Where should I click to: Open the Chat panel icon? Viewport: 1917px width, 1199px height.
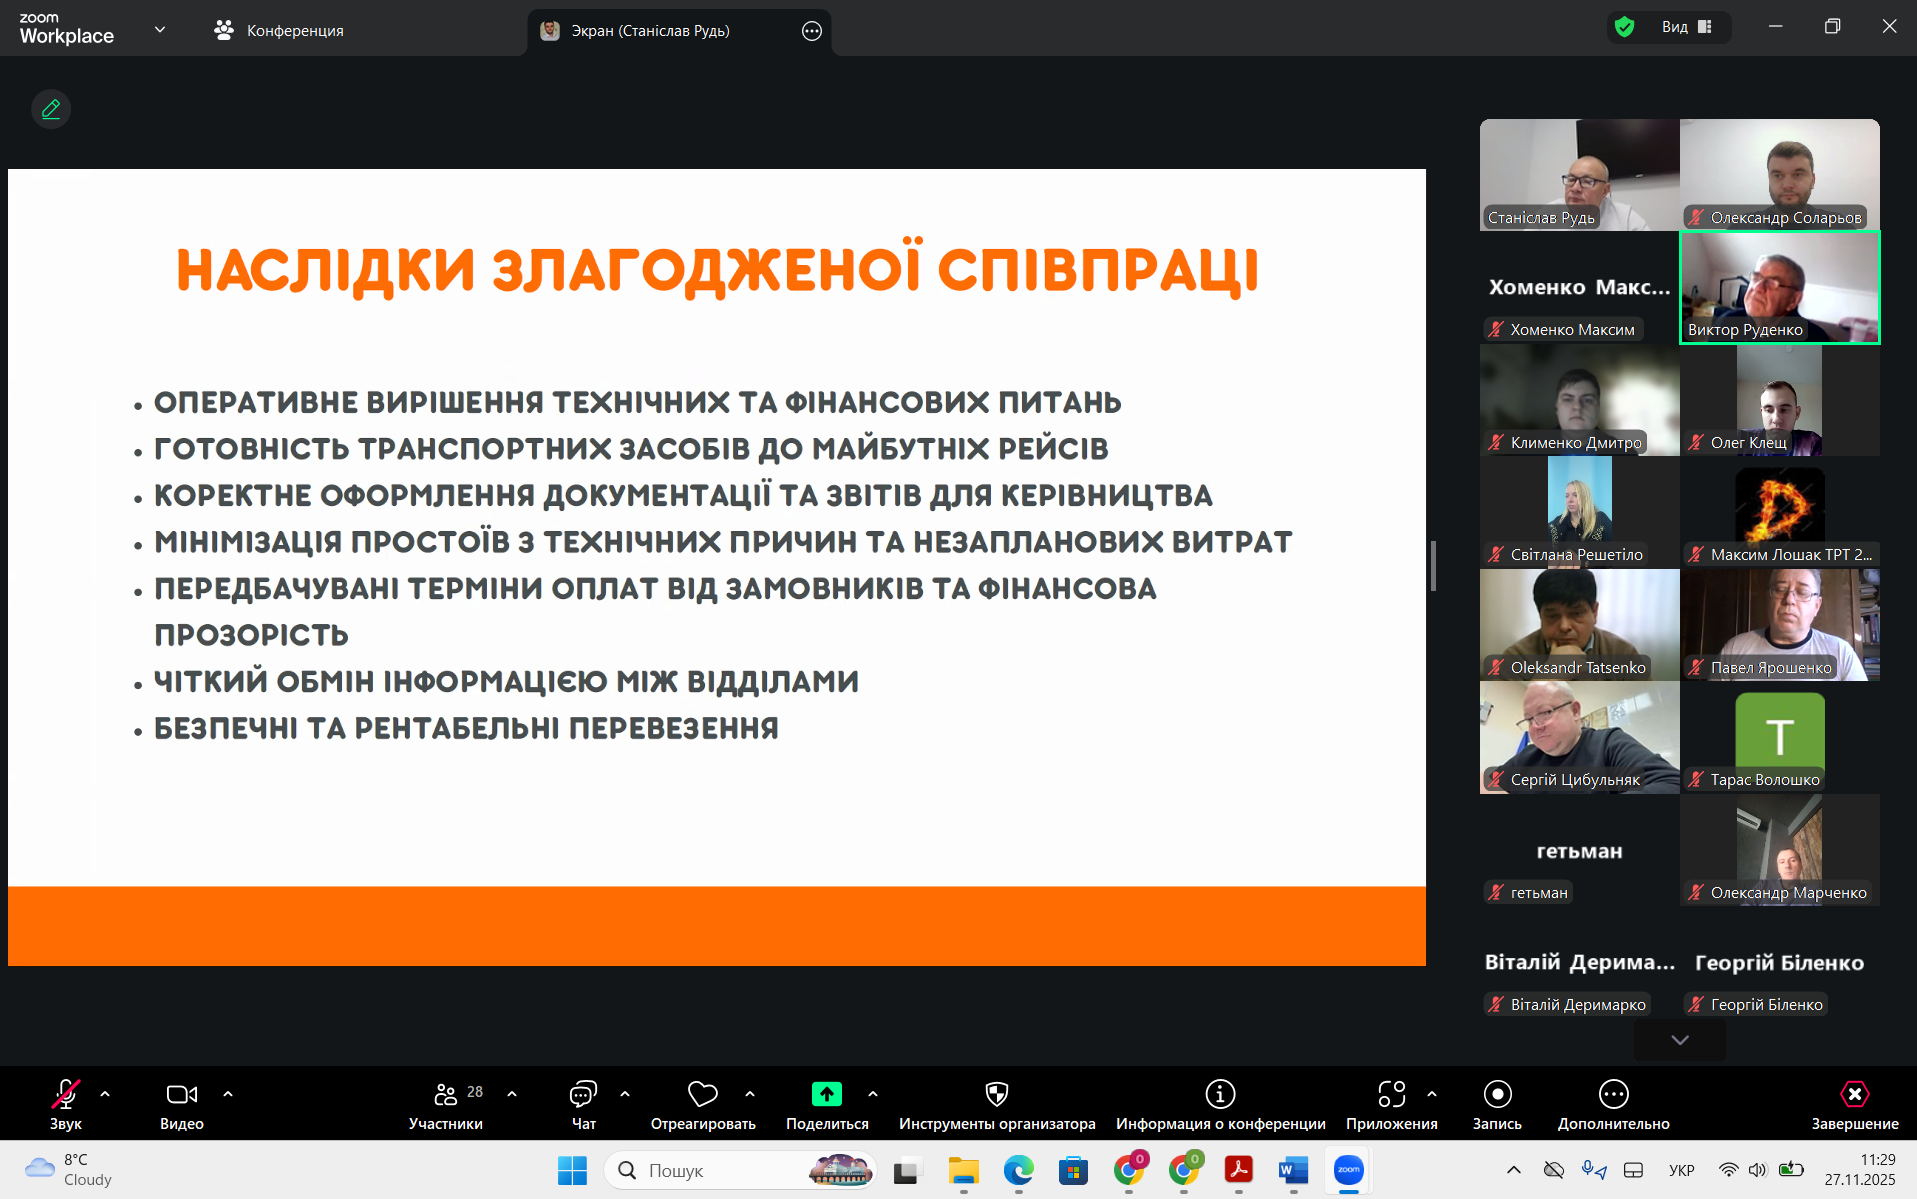pyautogui.click(x=583, y=1095)
